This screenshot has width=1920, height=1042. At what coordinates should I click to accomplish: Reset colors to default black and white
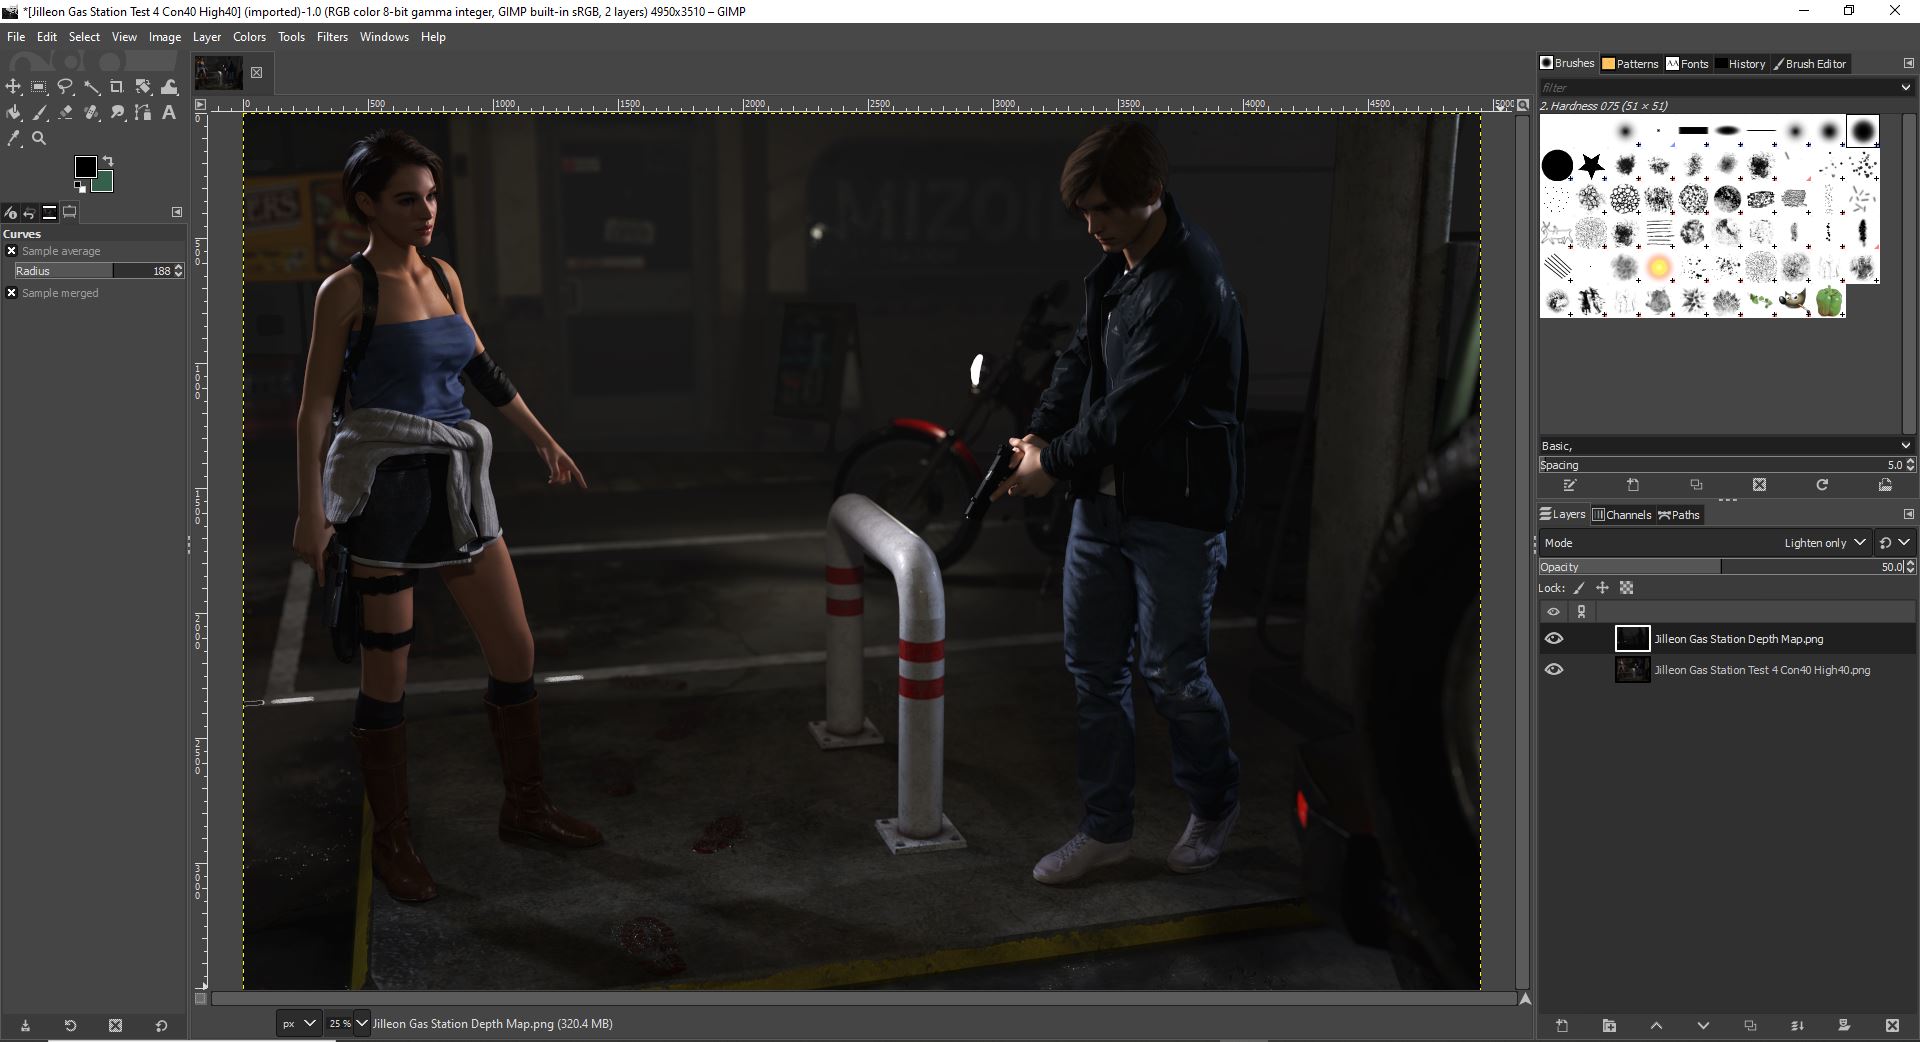[80, 187]
